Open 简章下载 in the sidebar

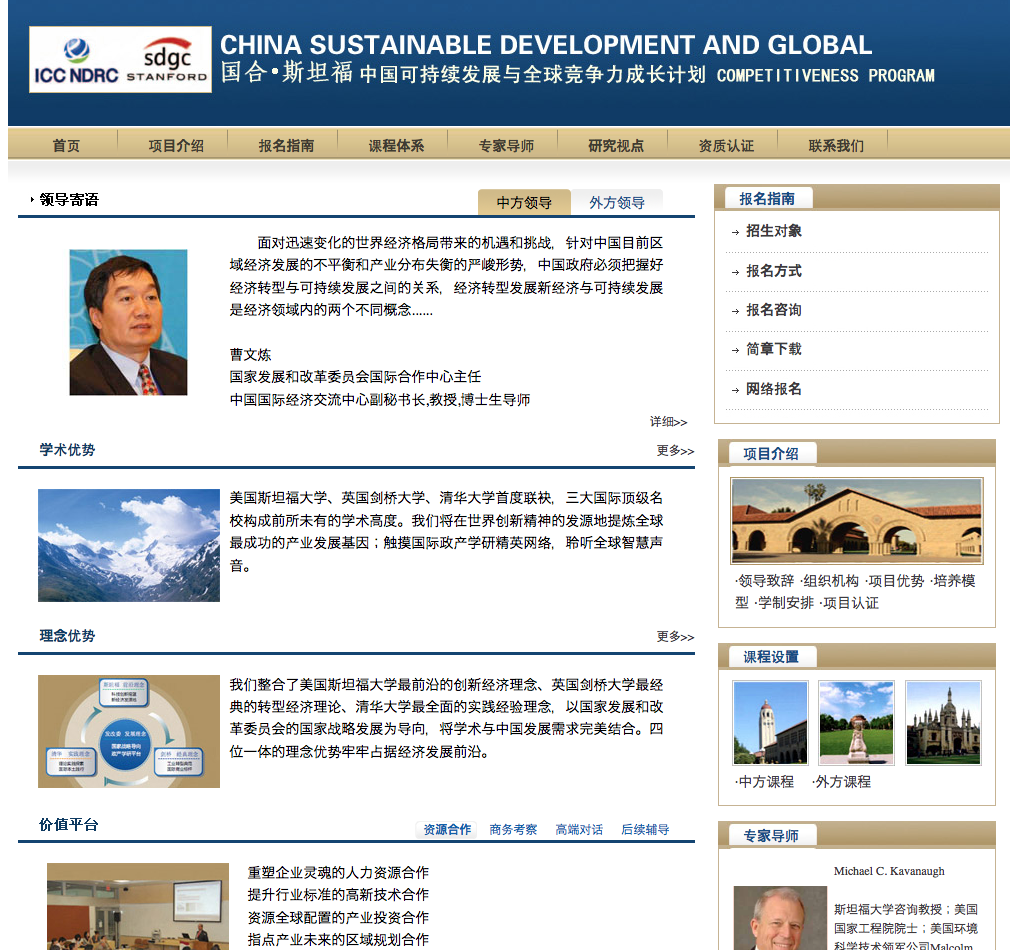[x=773, y=349]
